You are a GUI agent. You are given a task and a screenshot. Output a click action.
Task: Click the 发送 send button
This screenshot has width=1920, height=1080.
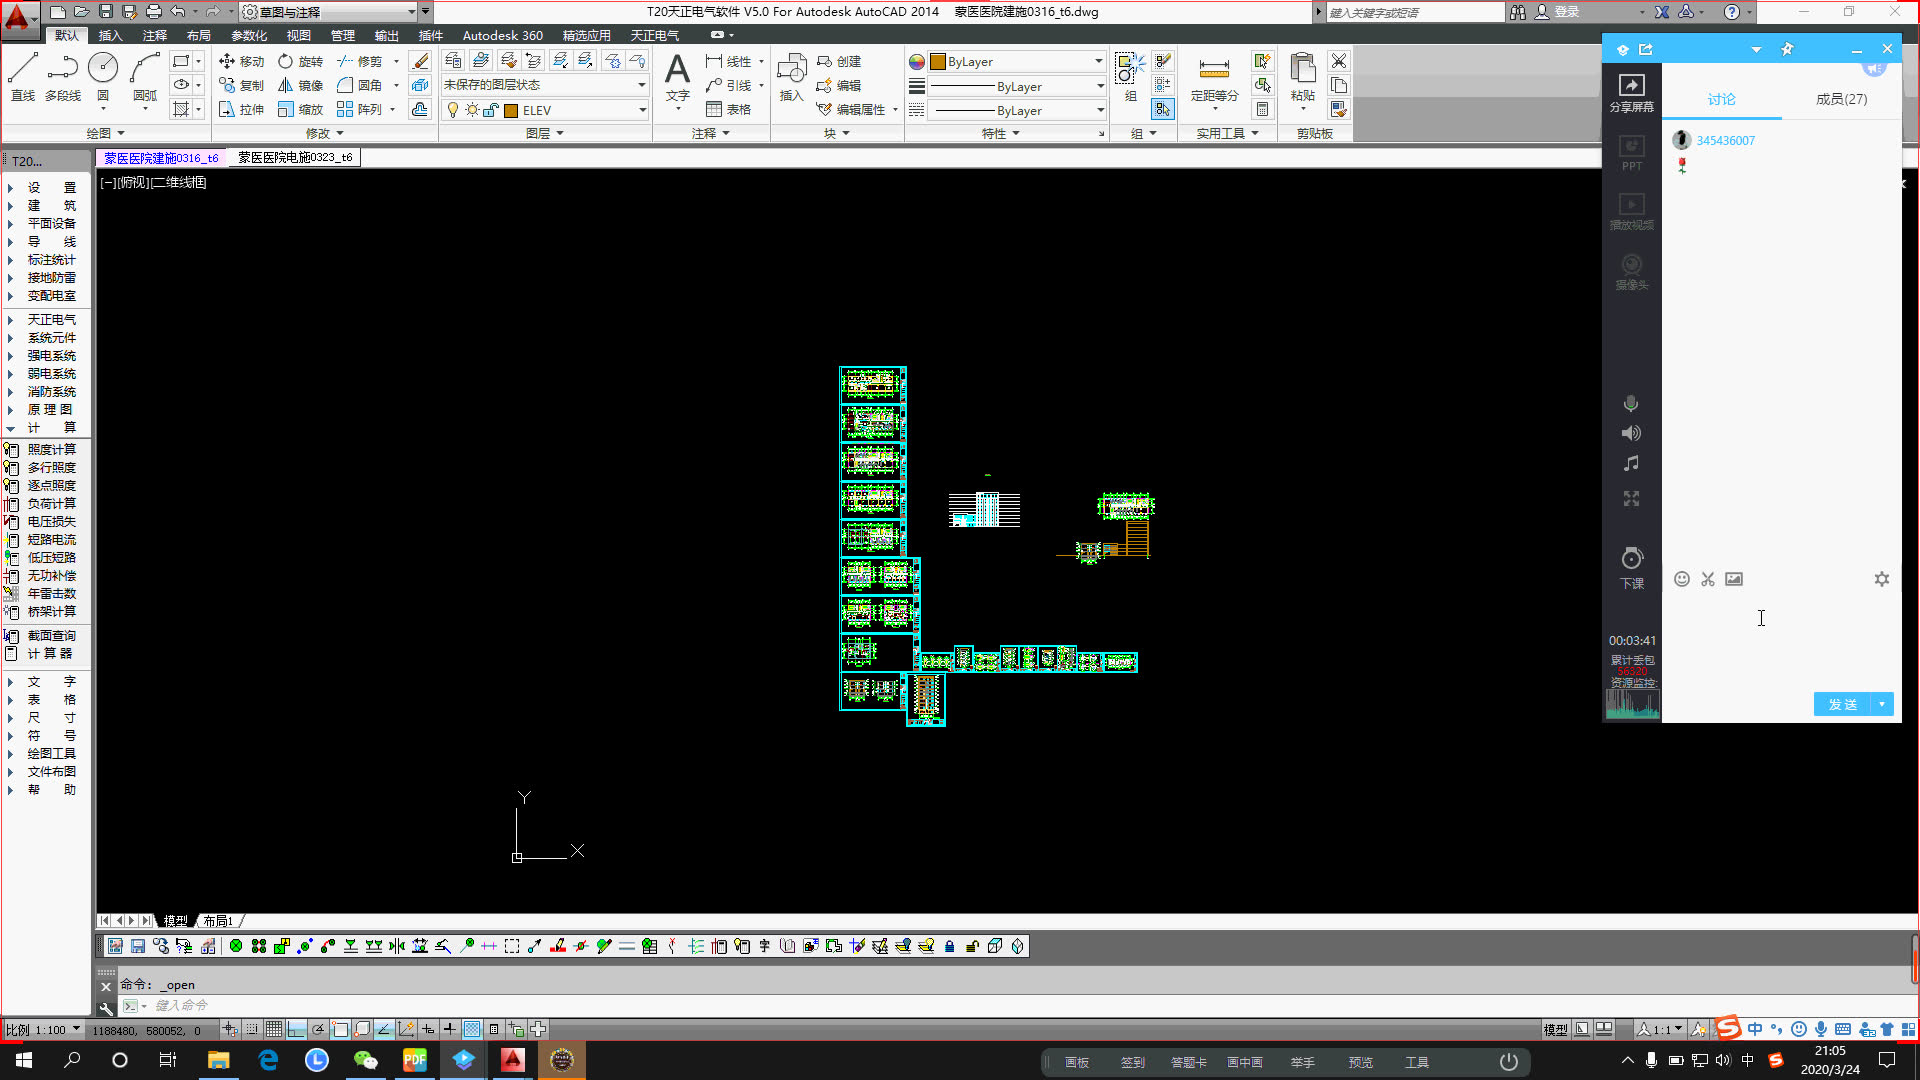point(1843,704)
